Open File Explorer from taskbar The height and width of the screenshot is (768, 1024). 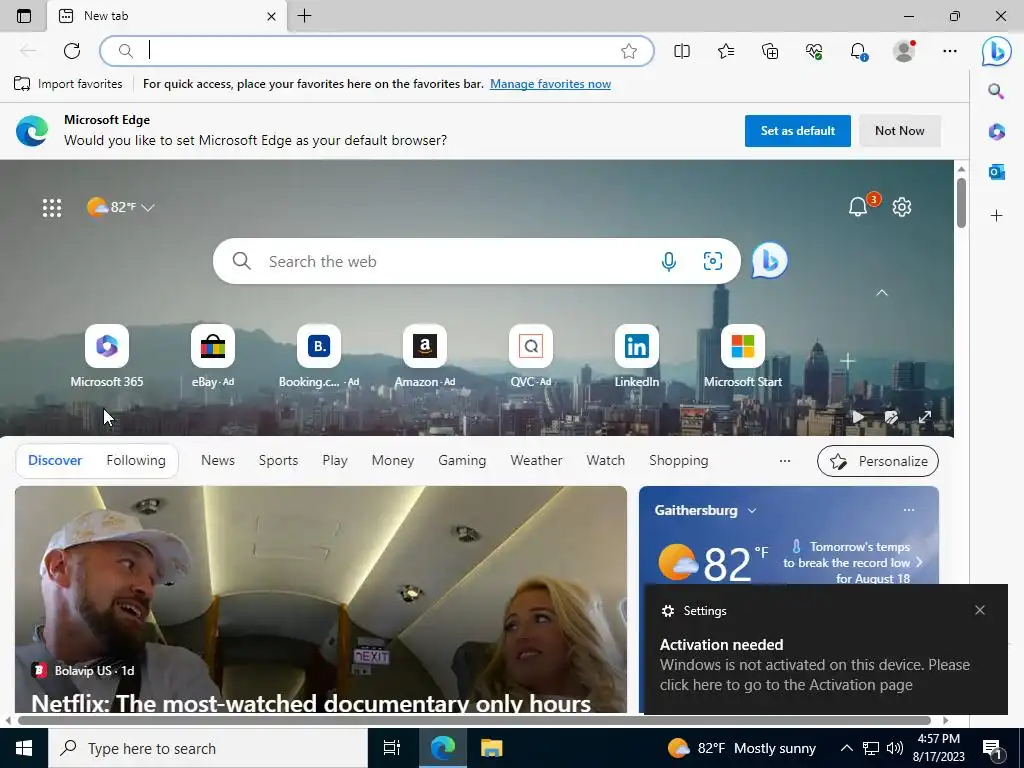point(491,748)
